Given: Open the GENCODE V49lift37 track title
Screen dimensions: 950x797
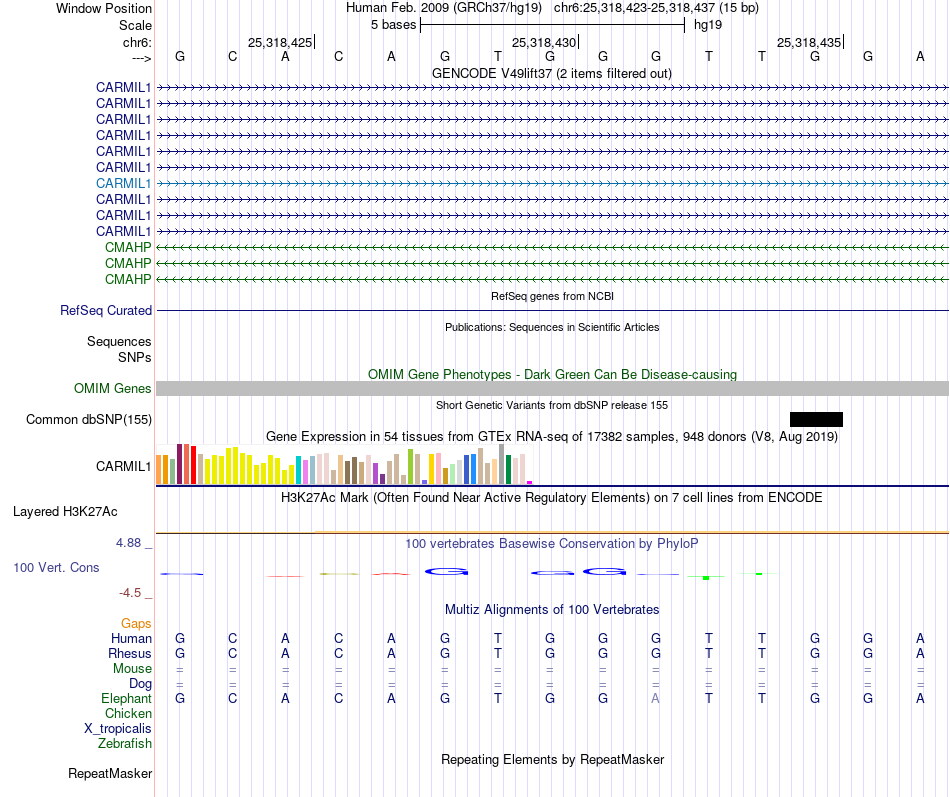Looking at the screenshot, I should coord(552,73).
